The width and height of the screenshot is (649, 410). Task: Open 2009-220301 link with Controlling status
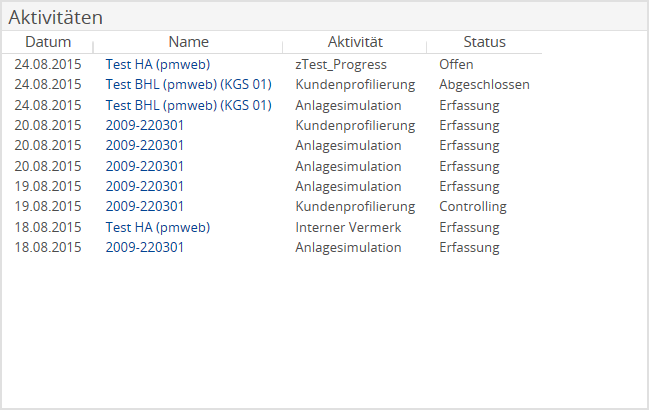pos(145,207)
